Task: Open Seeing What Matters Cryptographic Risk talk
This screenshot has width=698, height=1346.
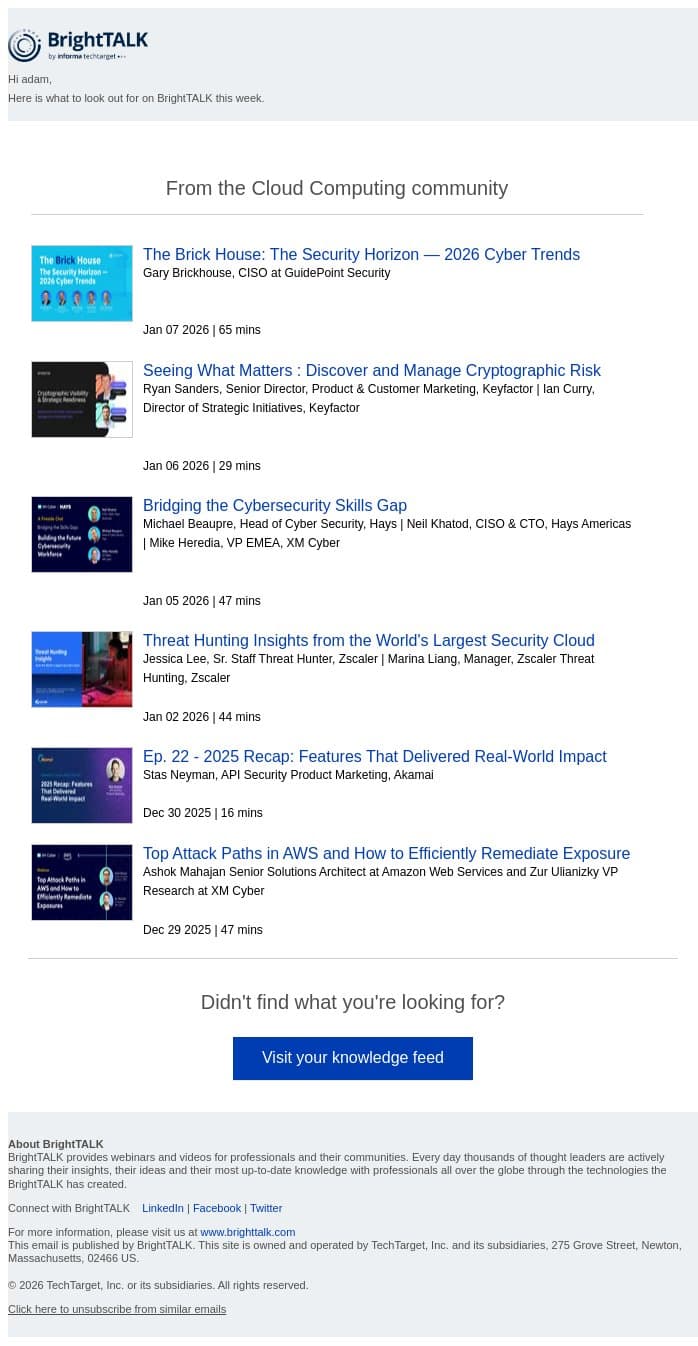Action: (x=372, y=370)
